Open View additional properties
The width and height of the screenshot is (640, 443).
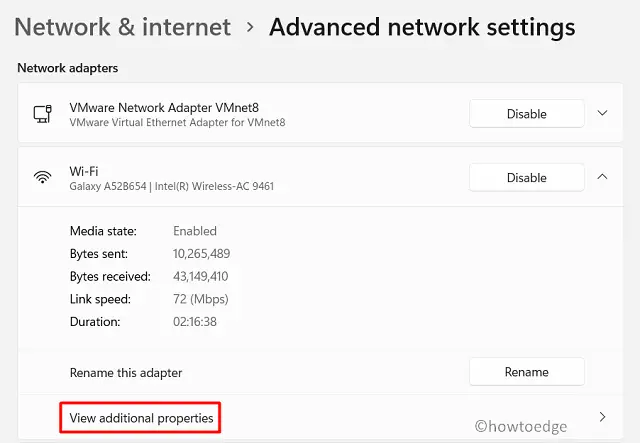[141, 417]
